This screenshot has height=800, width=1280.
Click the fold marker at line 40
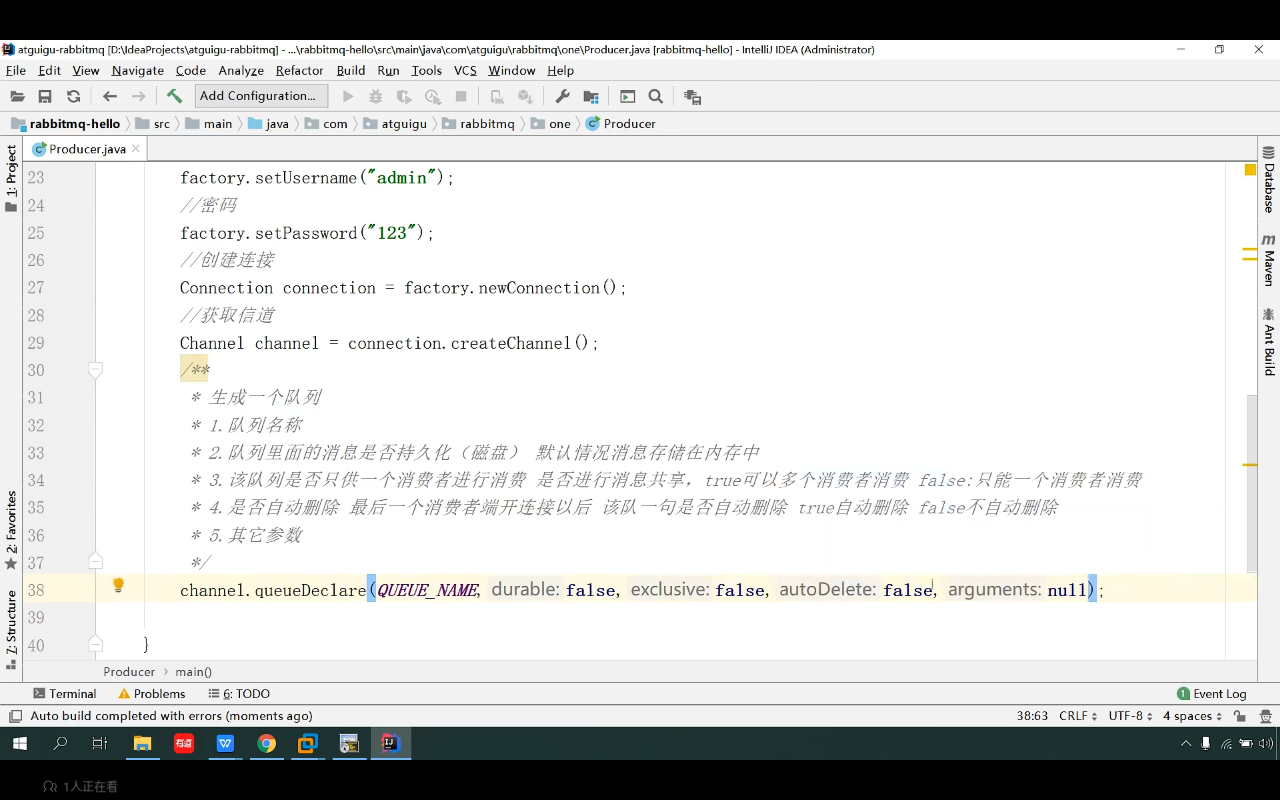tap(96, 645)
